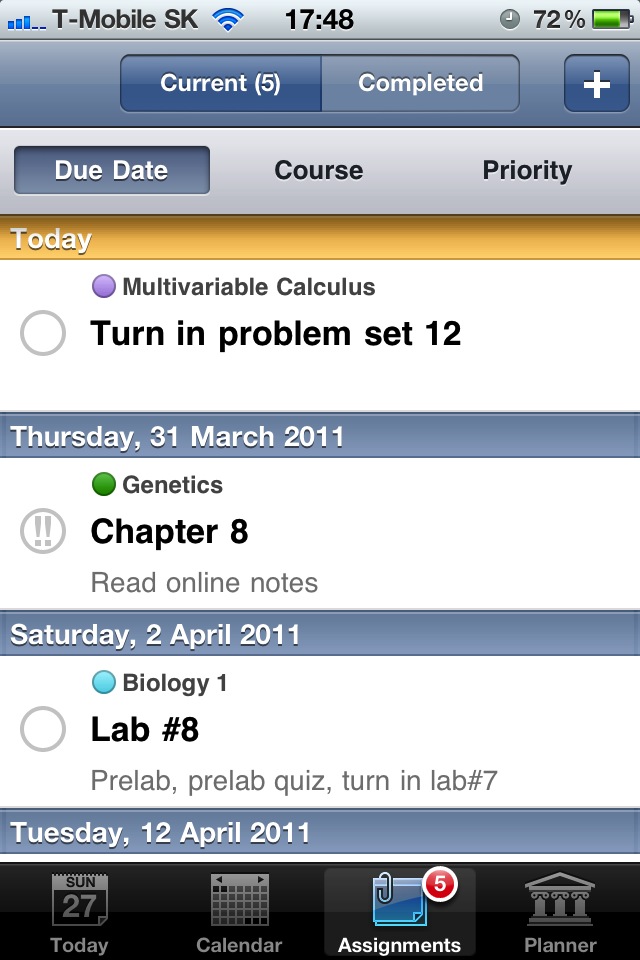This screenshot has height=960, width=640.
Task: Tap the green Genetics color dot
Action: click(x=104, y=485)
